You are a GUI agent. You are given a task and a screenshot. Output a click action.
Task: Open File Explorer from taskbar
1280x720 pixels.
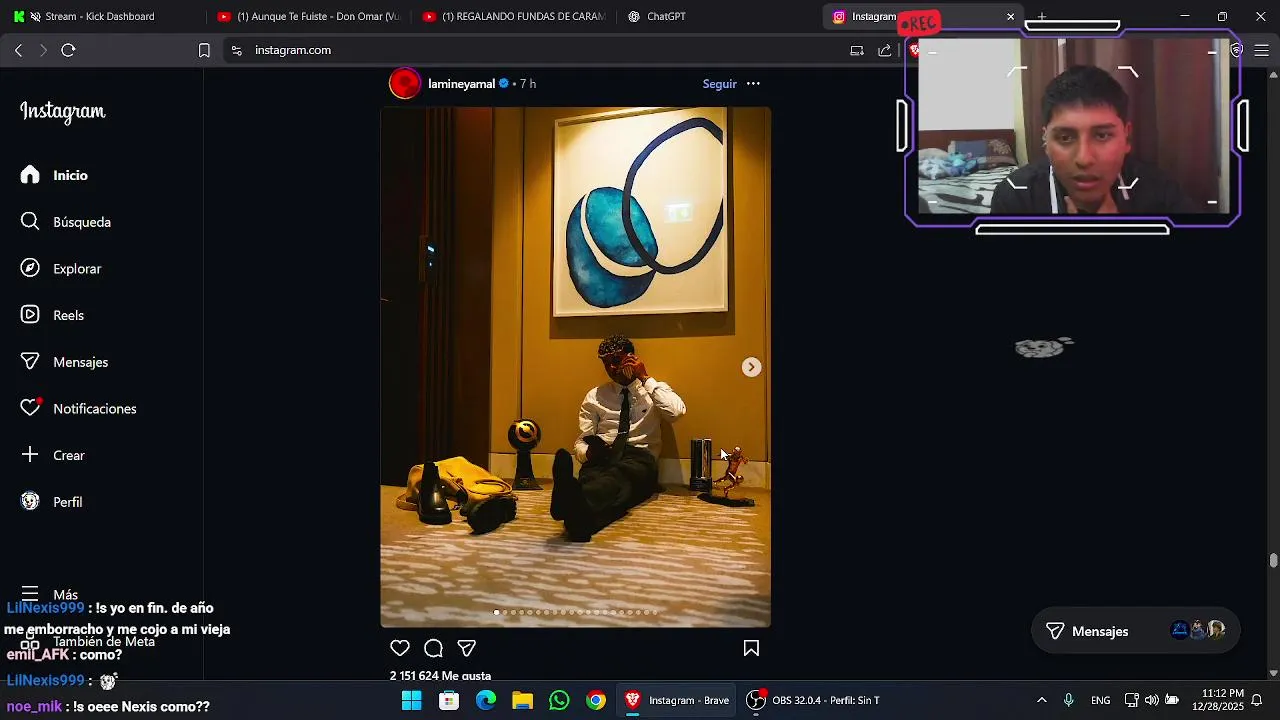click(x=522, y=700)
